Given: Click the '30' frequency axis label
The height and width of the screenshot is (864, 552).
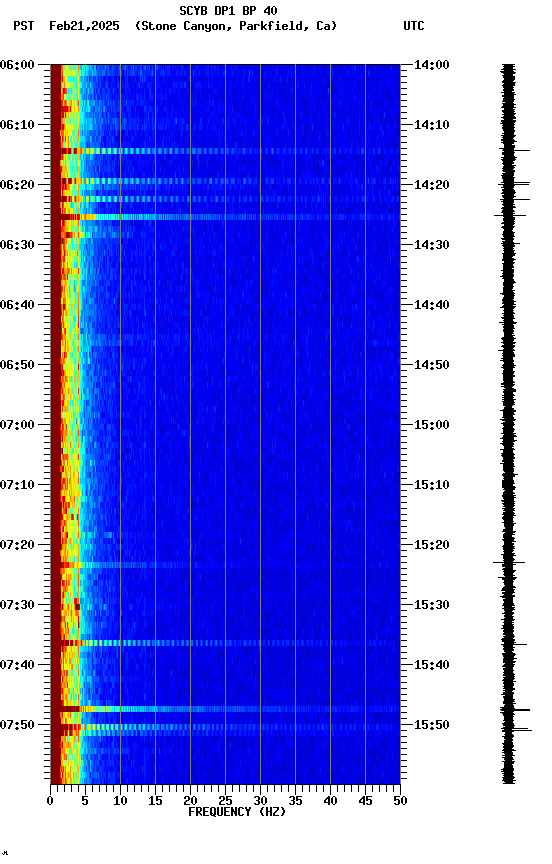Looking at the screenshot, I should [260, 801].
